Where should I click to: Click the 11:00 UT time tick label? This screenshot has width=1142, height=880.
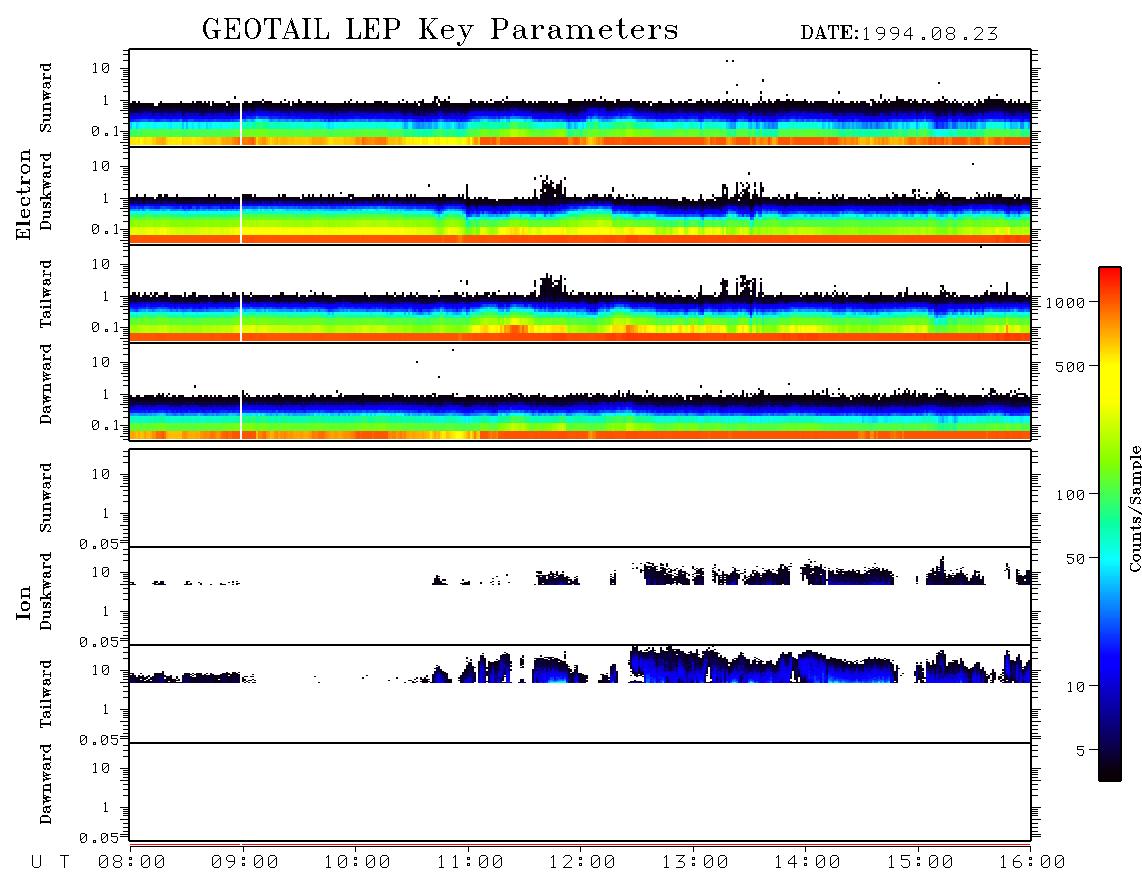pyautogui.click(x=470, y=863)
